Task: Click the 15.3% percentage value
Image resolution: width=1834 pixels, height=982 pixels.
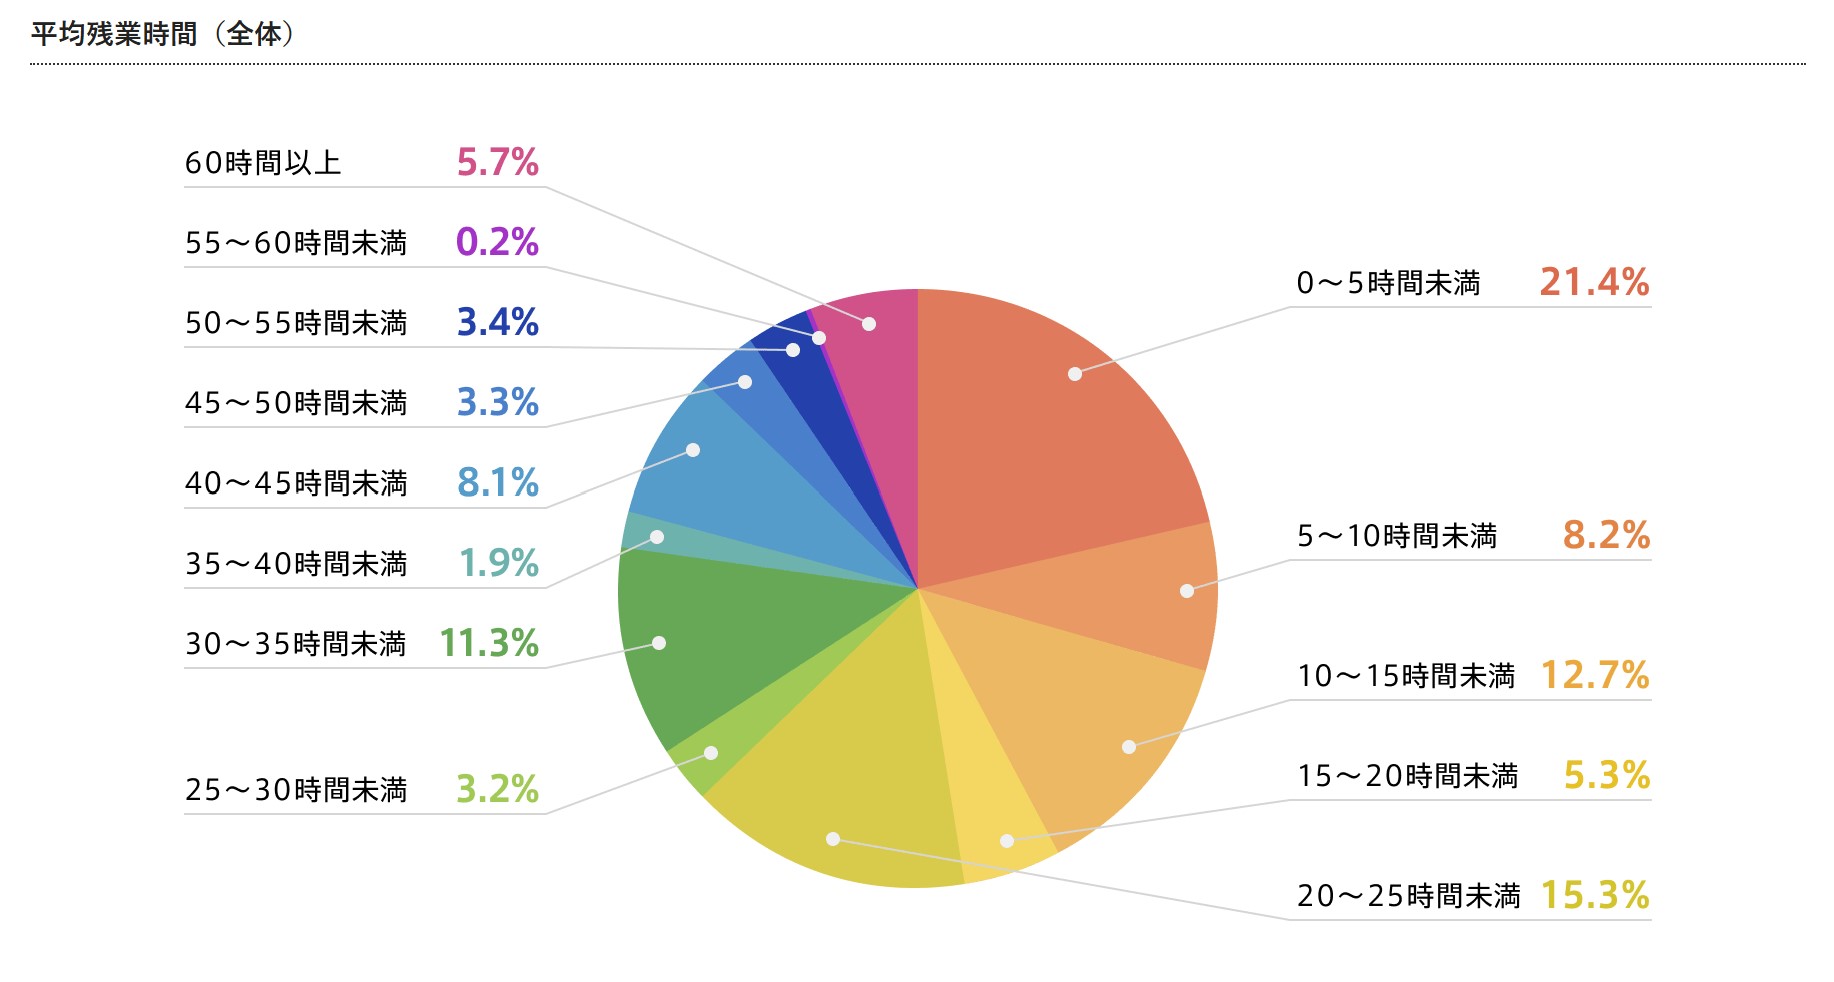Action: [x=1594, y=895]
